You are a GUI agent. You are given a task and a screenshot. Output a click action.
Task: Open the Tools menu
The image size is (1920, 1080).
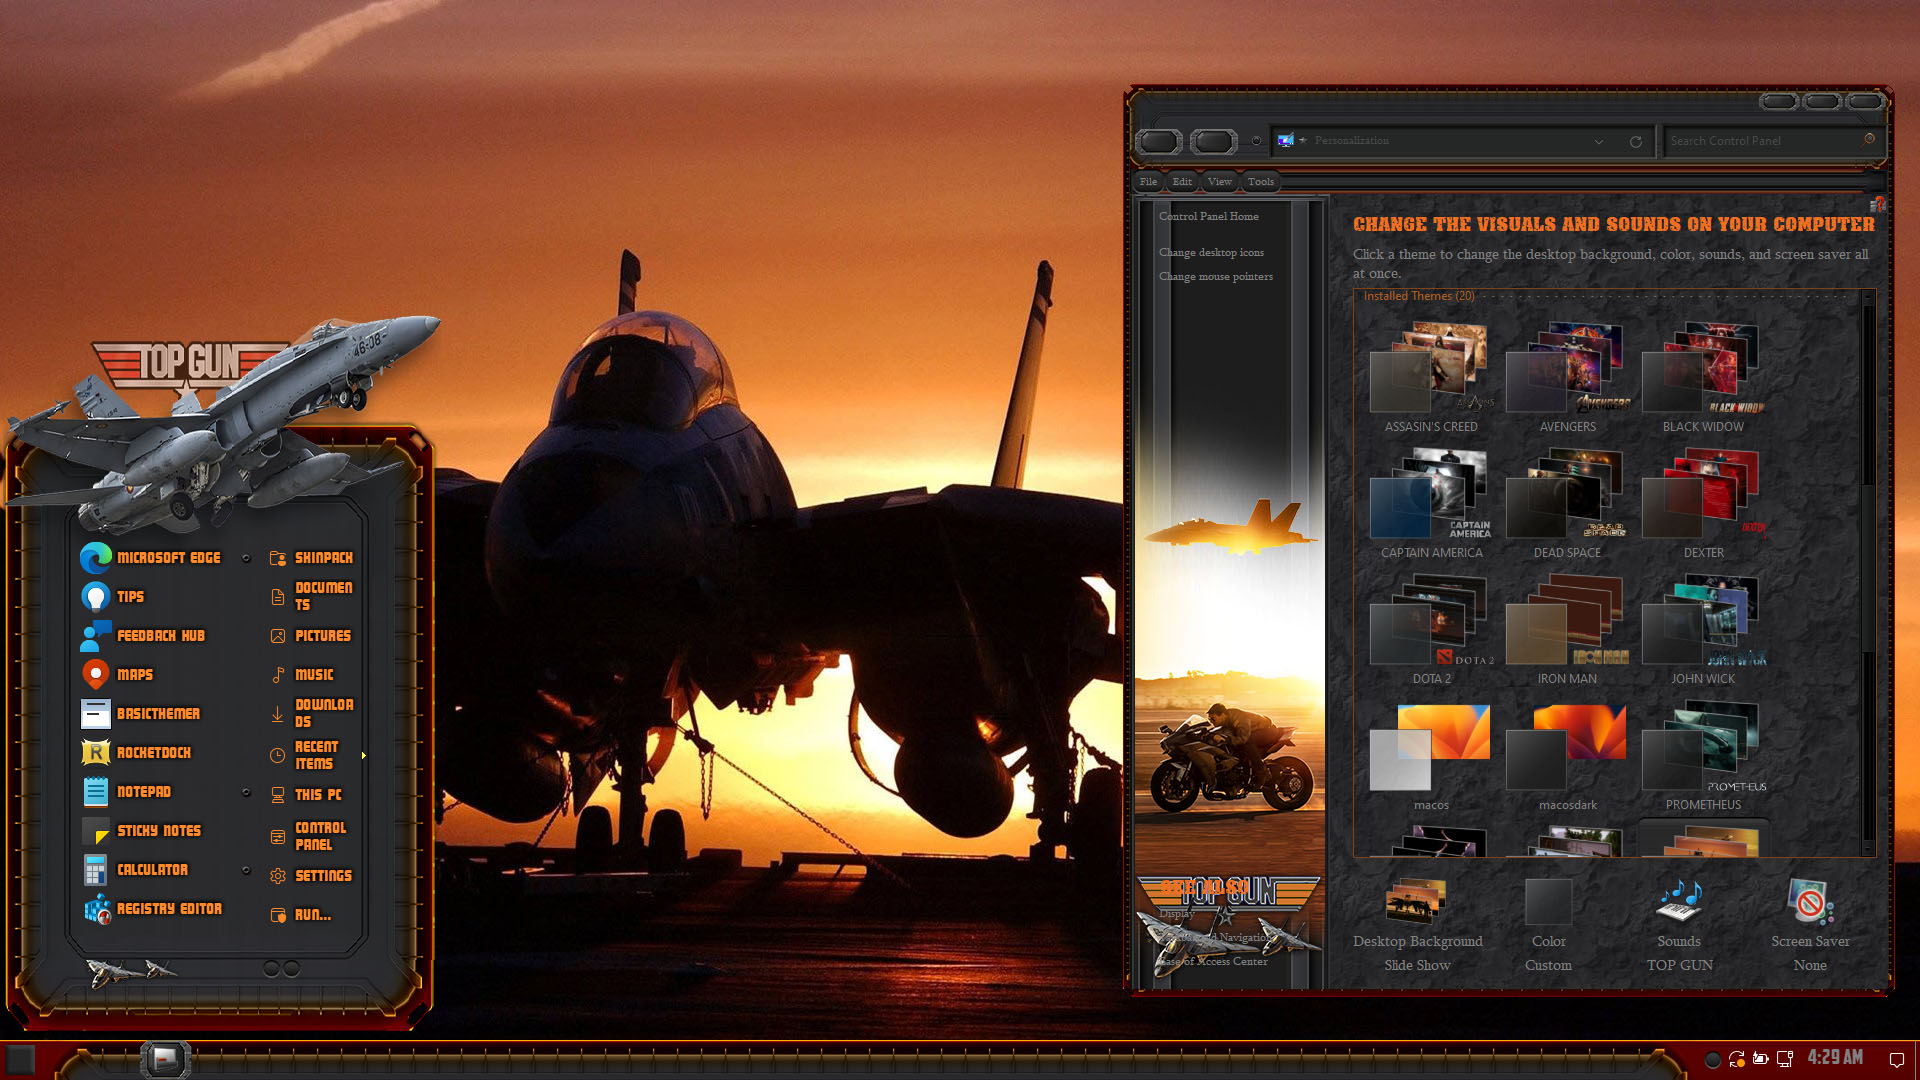[x=1260, y=182]
